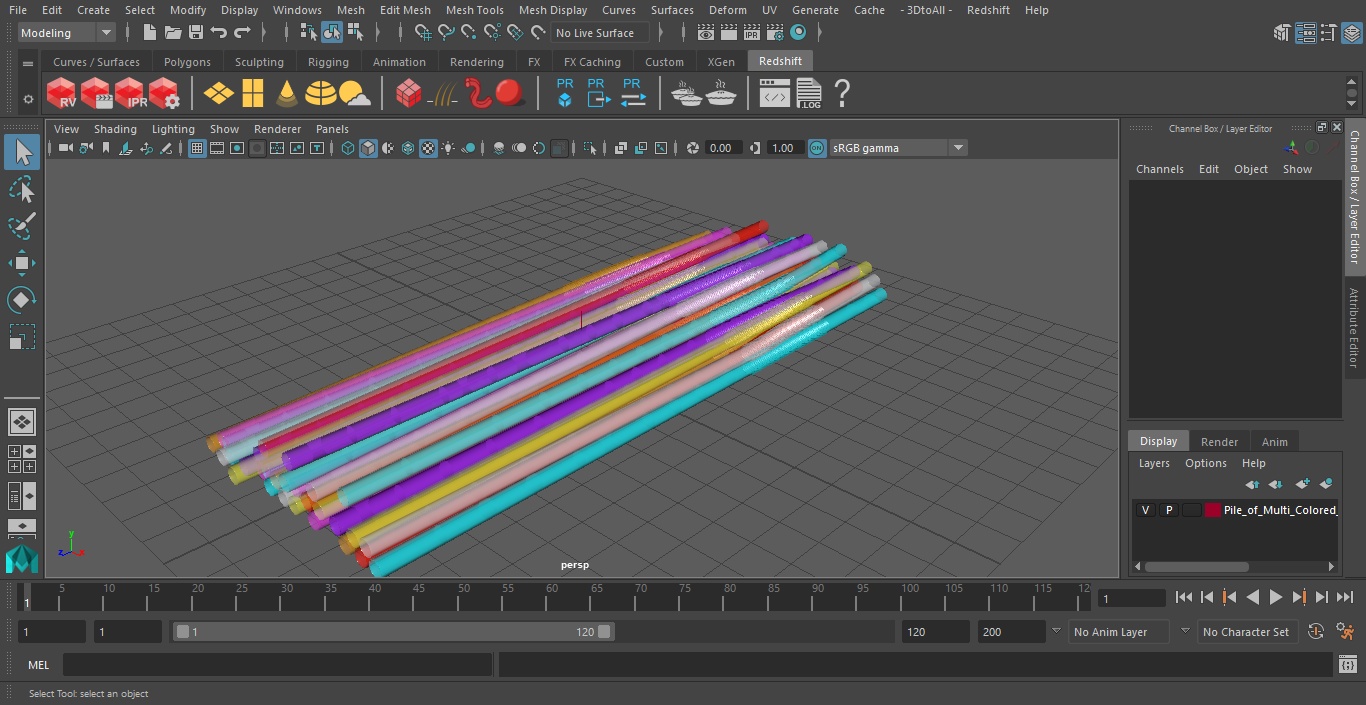Click the open scene folder icon
This screenshot has width=1366, height=705.
173,33
